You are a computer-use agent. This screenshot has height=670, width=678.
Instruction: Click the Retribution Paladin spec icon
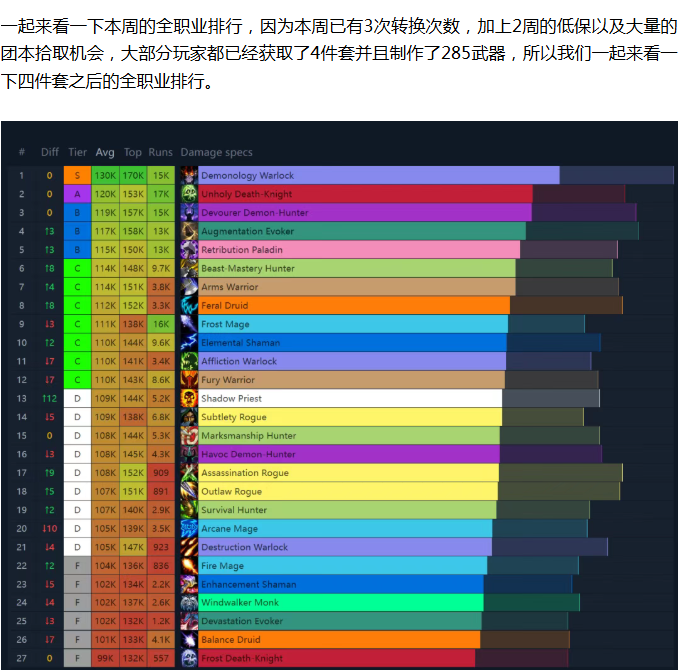[189, 250]
